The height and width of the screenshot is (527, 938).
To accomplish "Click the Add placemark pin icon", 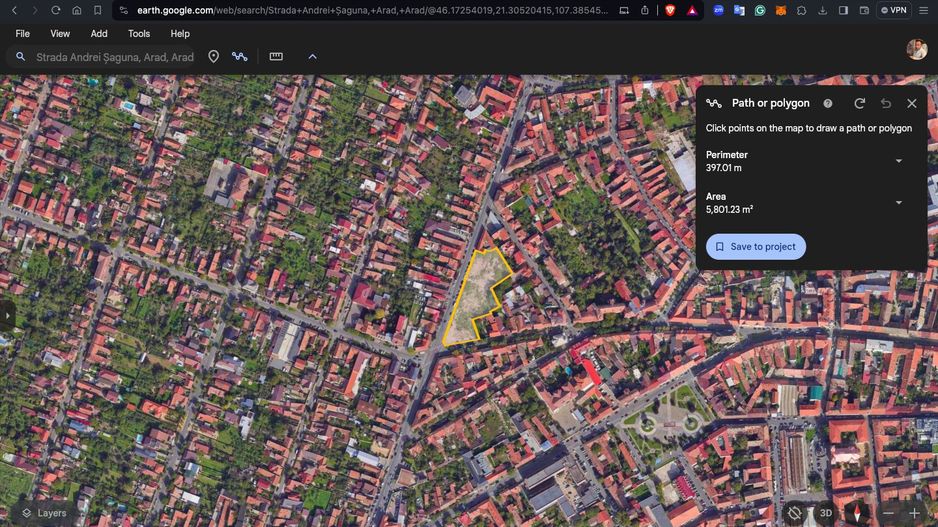I will point(213,57).
